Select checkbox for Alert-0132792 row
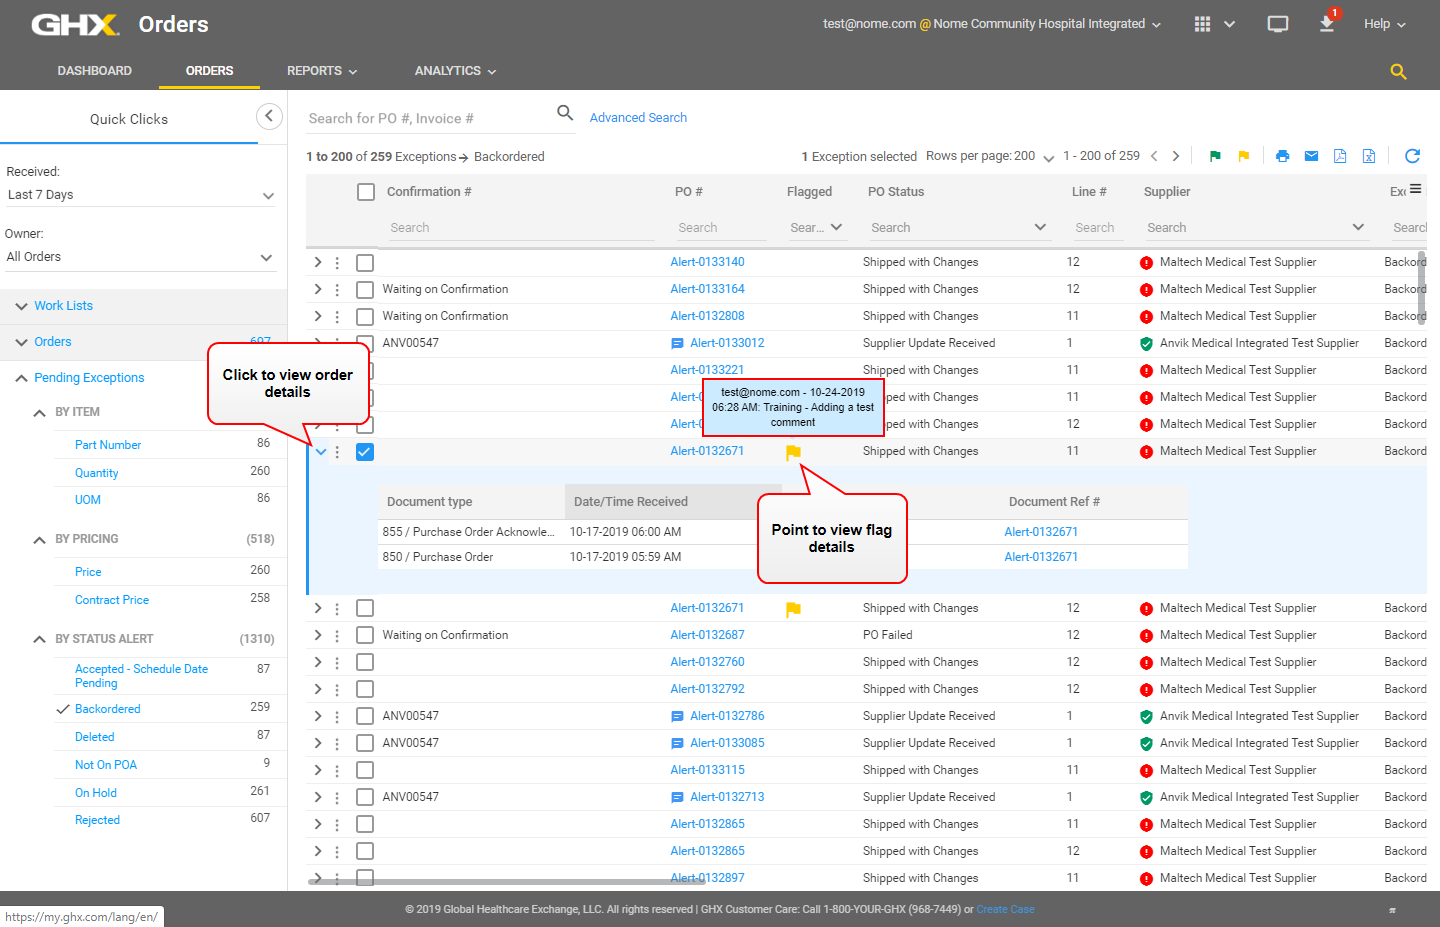 pos(365,689)
